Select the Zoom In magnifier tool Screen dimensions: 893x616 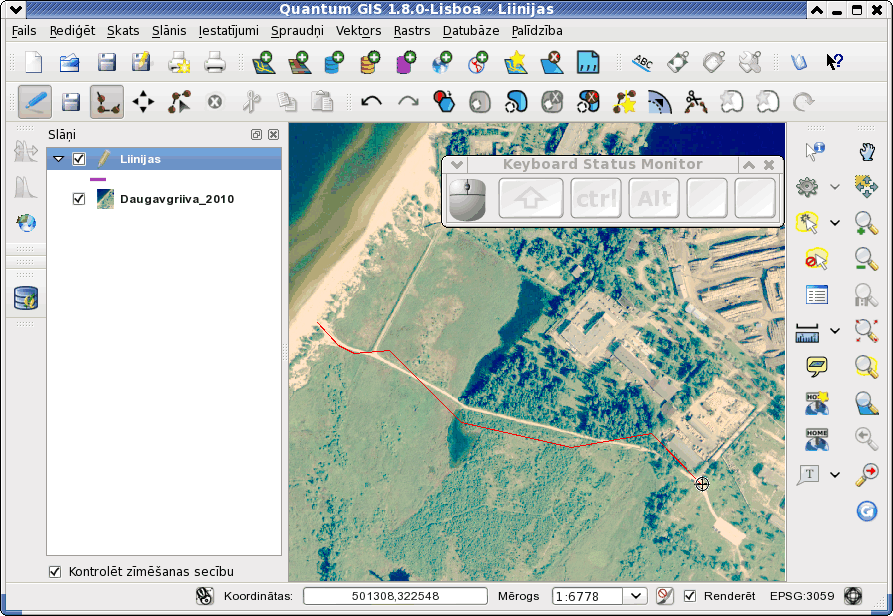866,223
